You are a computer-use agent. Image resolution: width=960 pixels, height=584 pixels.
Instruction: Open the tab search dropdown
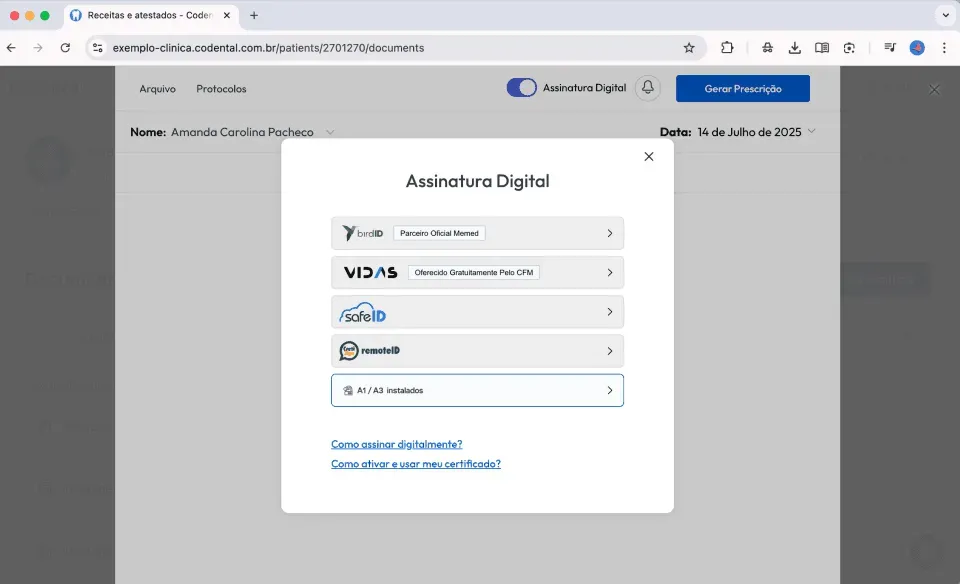(945, 15)
